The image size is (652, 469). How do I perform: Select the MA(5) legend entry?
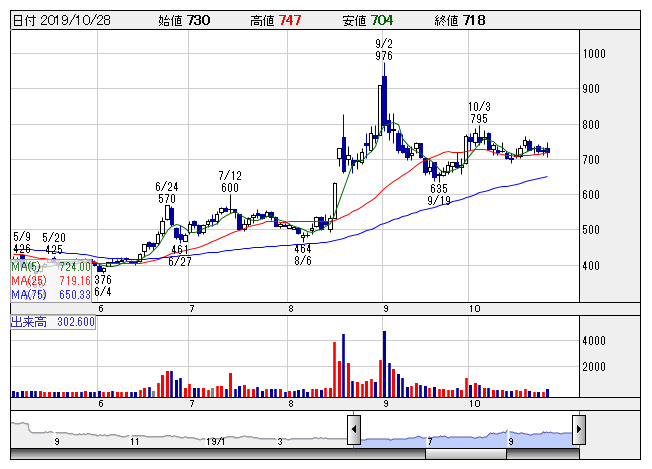[51, 267]
